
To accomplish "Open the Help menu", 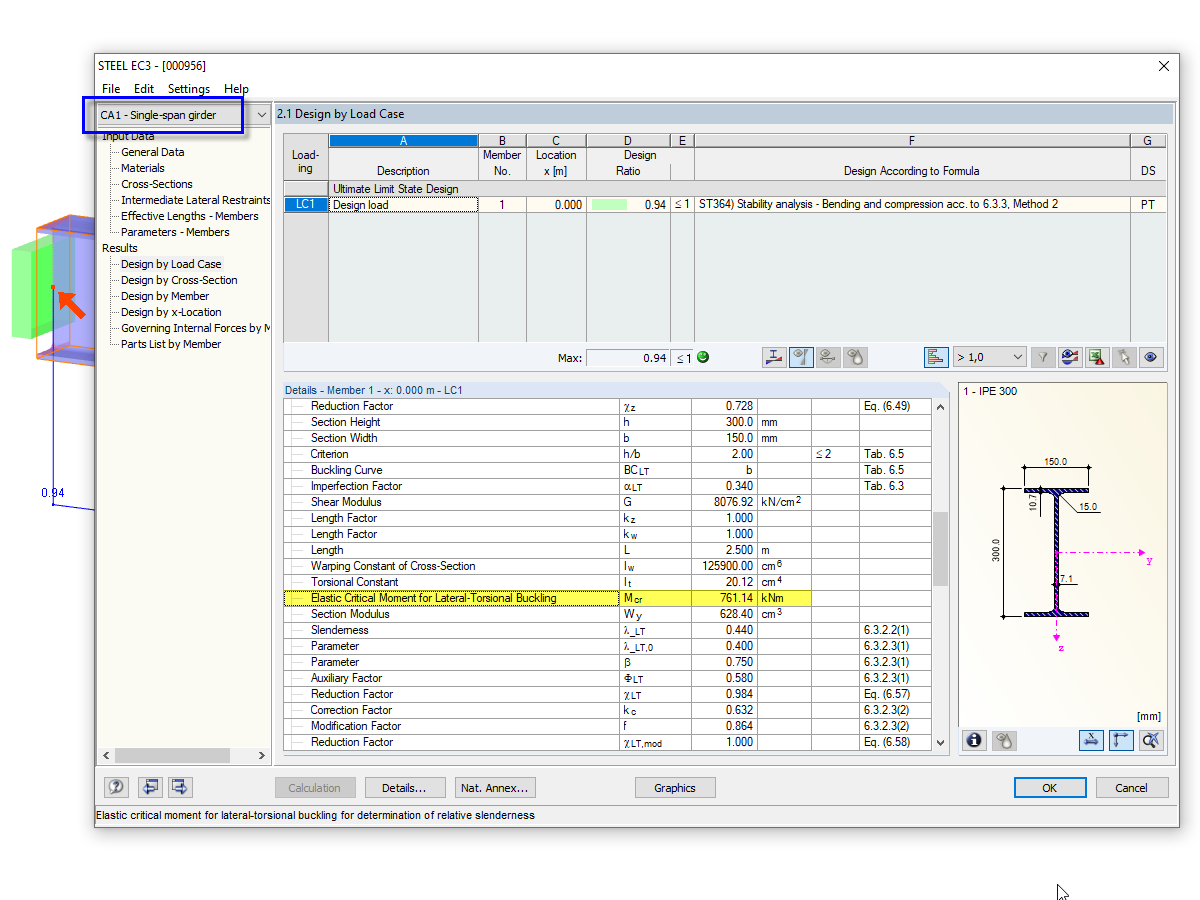I will tap(236, 89).
